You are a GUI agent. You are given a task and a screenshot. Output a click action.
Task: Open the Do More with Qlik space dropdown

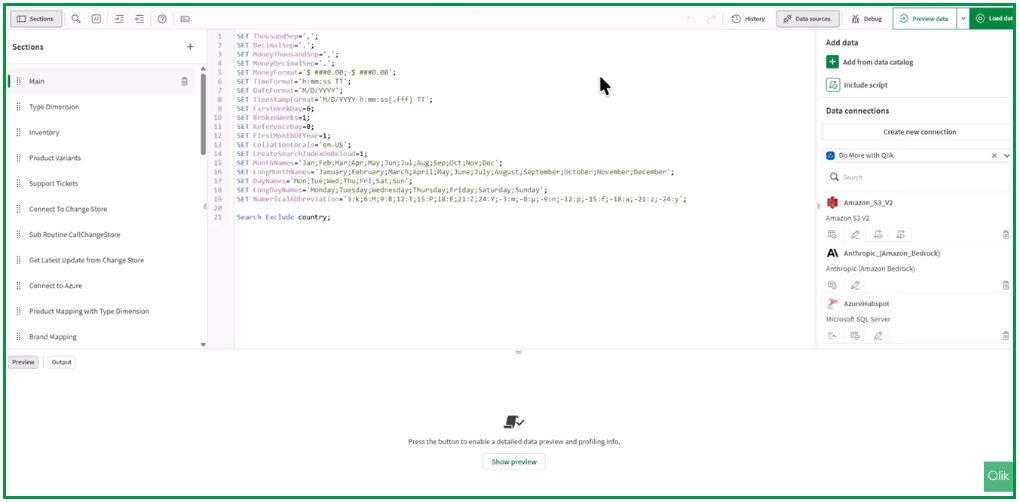tap(1006, 156)
